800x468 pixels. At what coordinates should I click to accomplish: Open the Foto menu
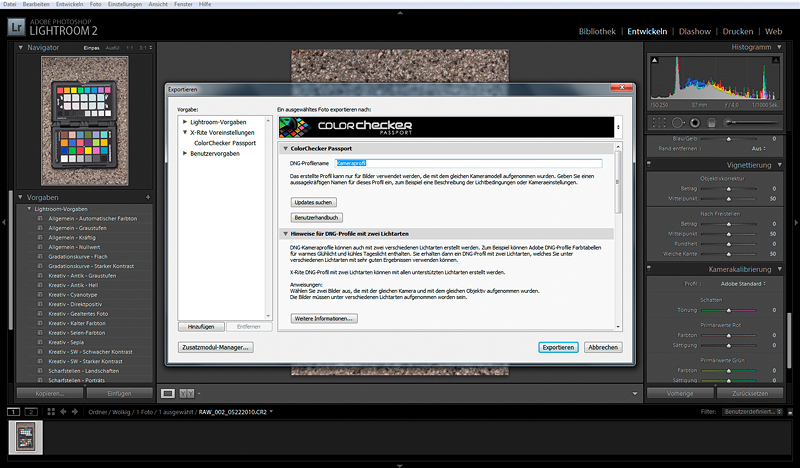(95, 4)
